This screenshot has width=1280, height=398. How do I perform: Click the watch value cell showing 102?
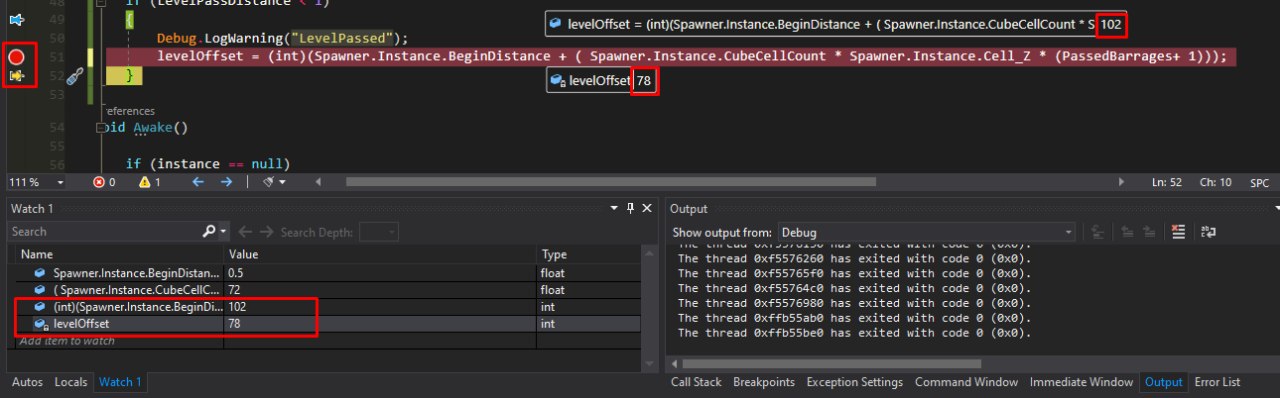[x=380, y=307]
